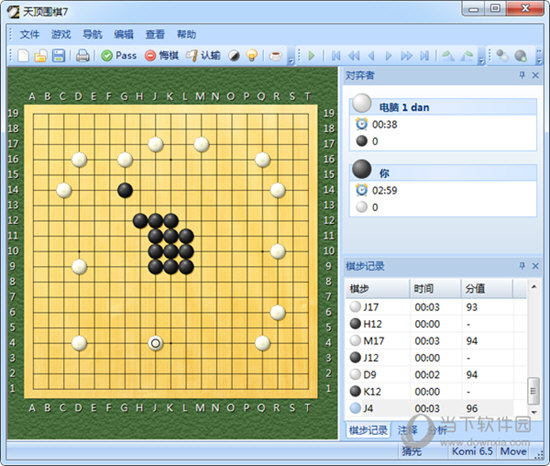The width and height of the screenshot is (550, 466).
Task: Select move J4 in move list
Action: (x=436, y=408)
